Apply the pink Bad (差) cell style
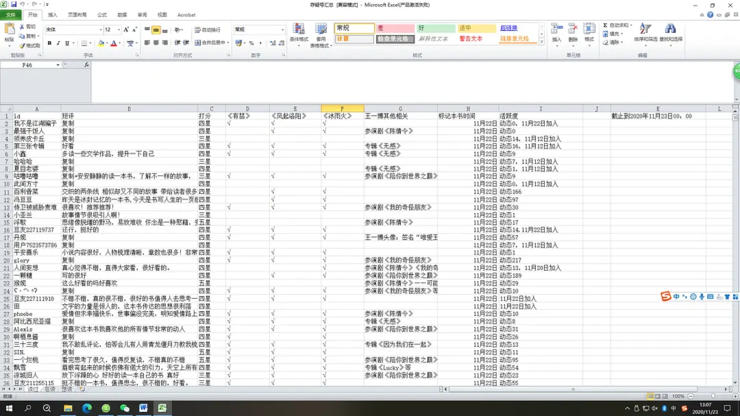The image size is (740, 416). [395, 28]
